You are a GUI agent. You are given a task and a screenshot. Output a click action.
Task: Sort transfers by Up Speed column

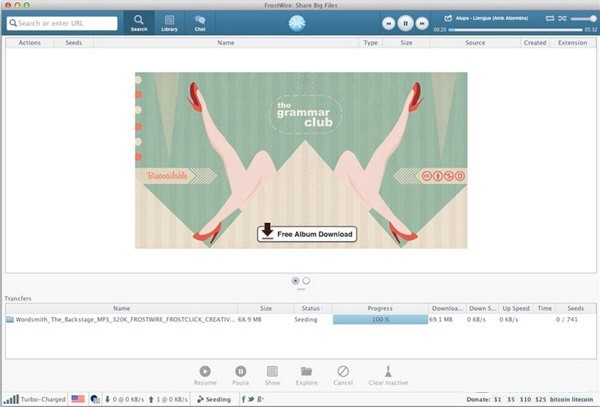click(516, 308)
